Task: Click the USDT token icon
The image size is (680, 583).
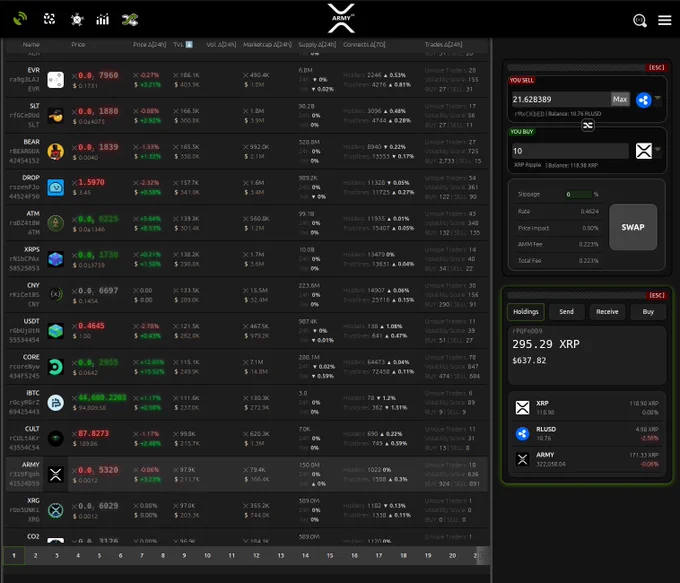Action: (56, 331)
